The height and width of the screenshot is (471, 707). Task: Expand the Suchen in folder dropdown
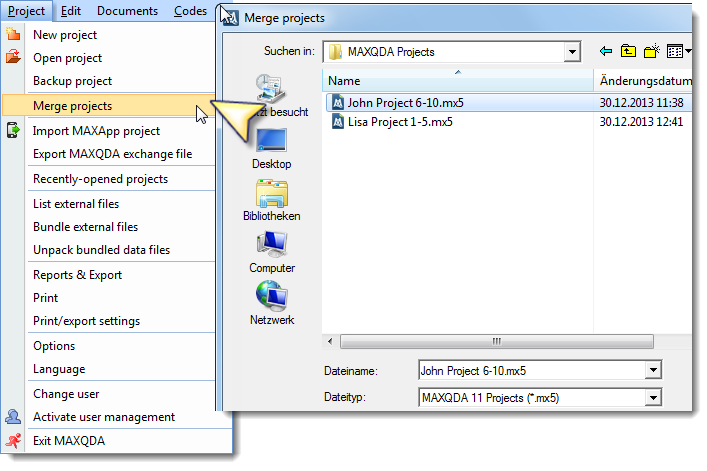[572, 52]
